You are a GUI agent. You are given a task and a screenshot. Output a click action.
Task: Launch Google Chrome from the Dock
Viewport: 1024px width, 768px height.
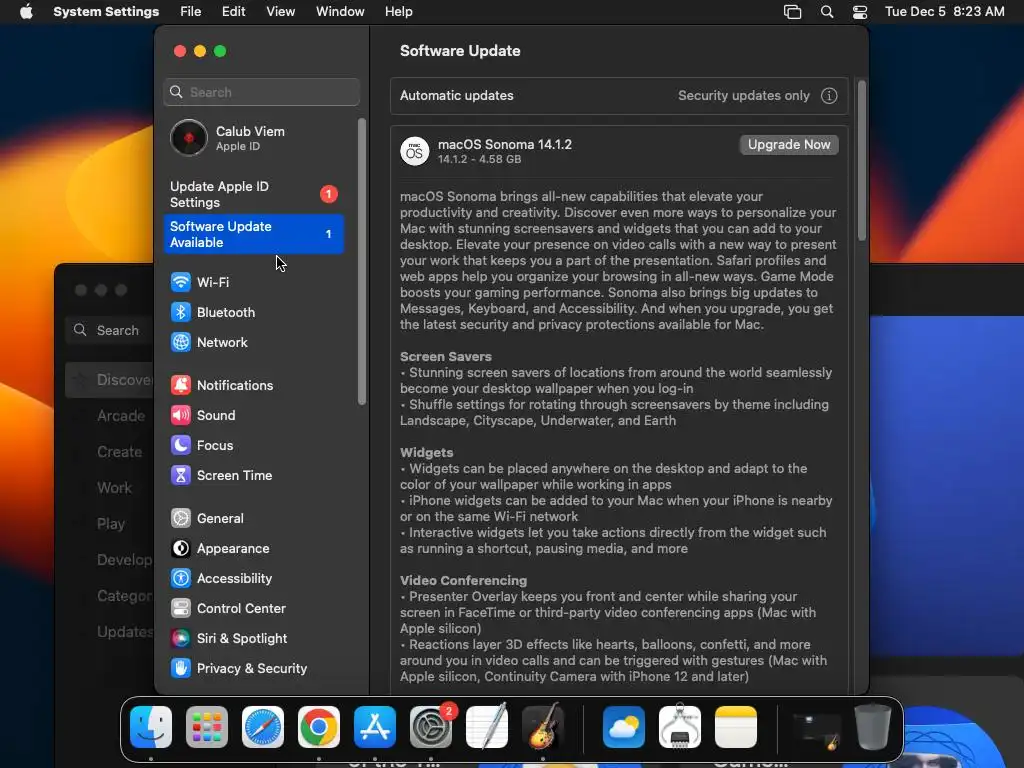pyautogui.click(x=319, y=727)
